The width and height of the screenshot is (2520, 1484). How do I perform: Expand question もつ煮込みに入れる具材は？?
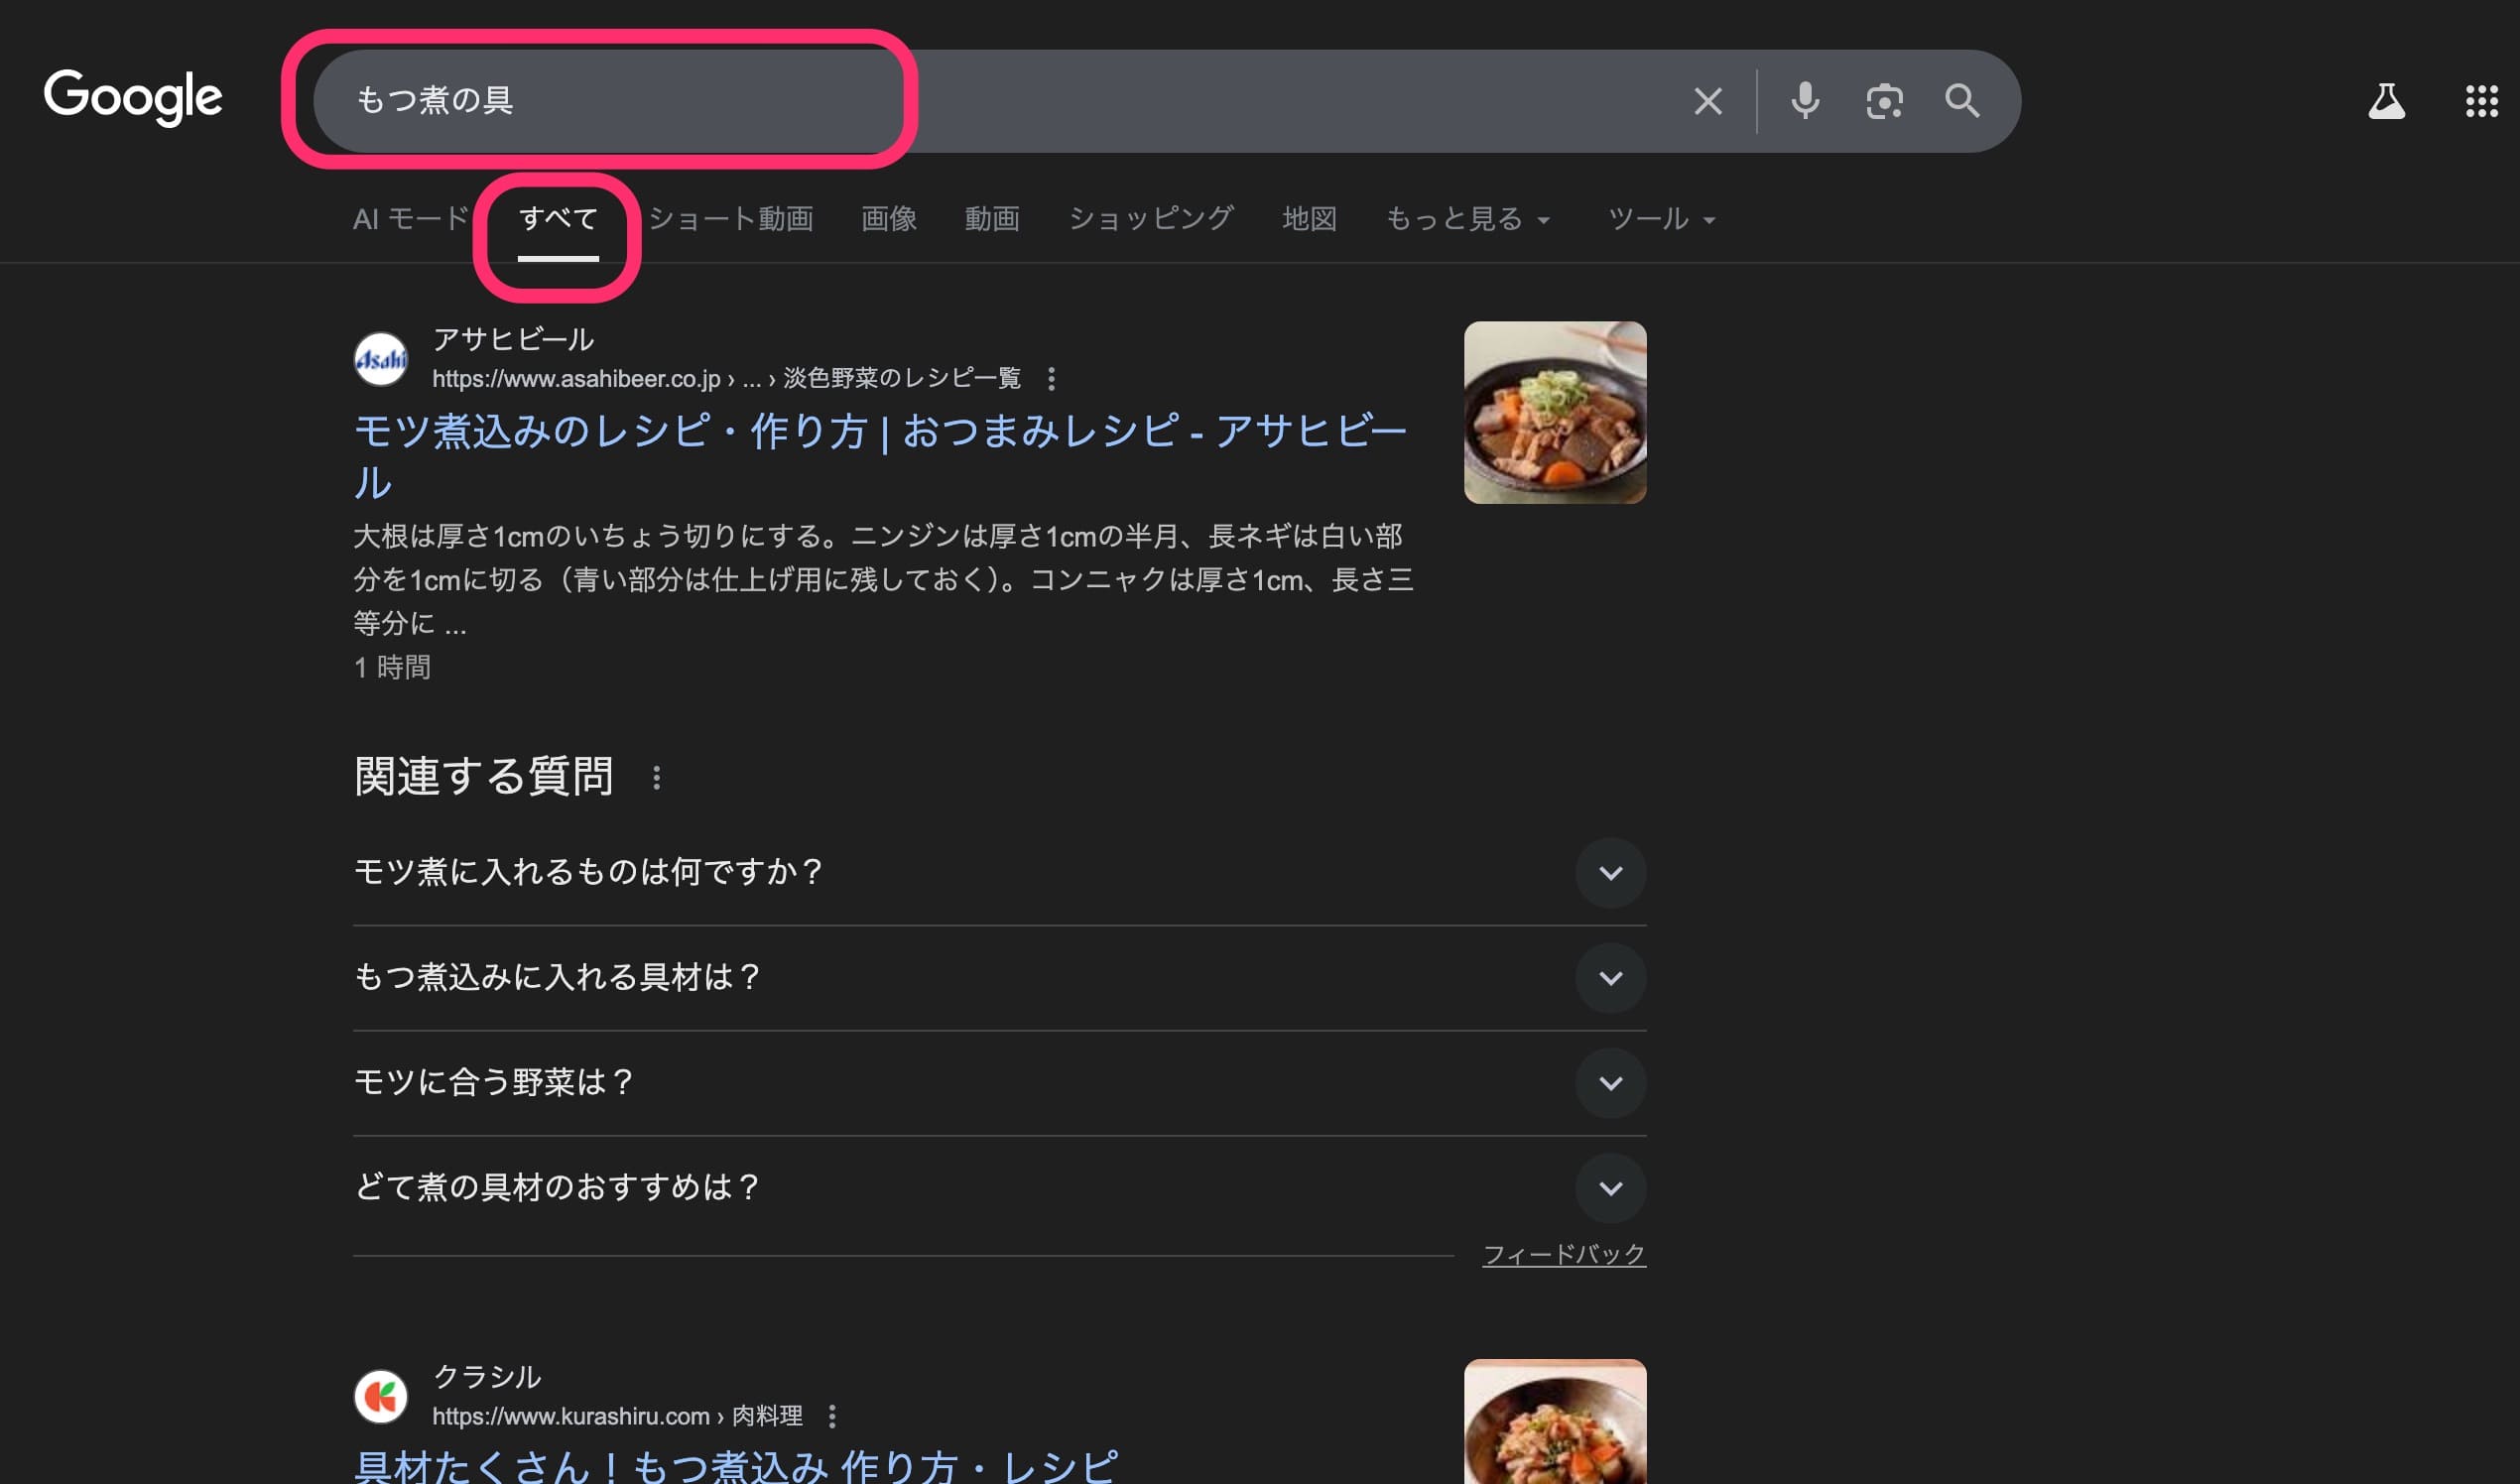tap(1610, 978)
